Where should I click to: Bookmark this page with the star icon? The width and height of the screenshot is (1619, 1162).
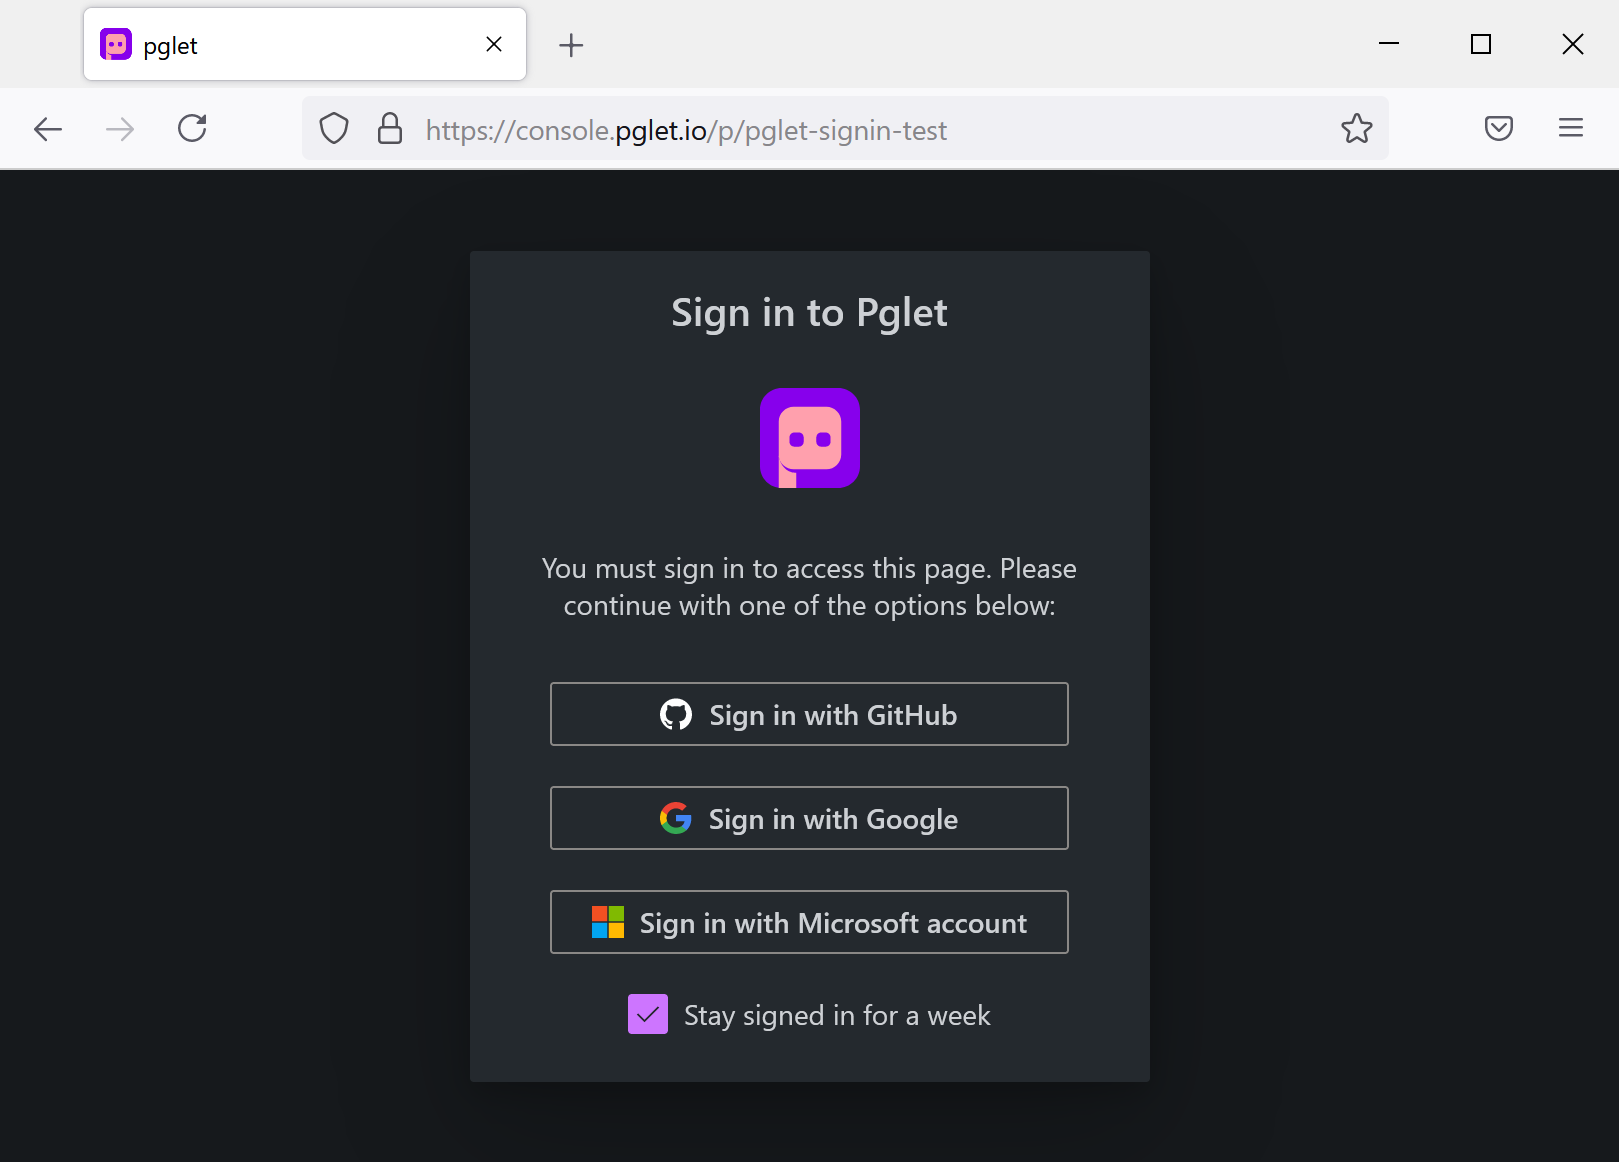(1356, 129)
